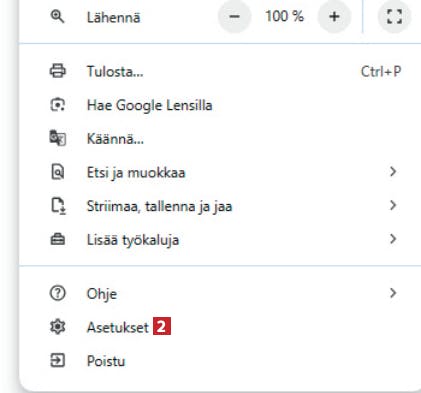Click the printer icon beside Tulosta
This screenshot has width=421, height=393.
[58, 71]
